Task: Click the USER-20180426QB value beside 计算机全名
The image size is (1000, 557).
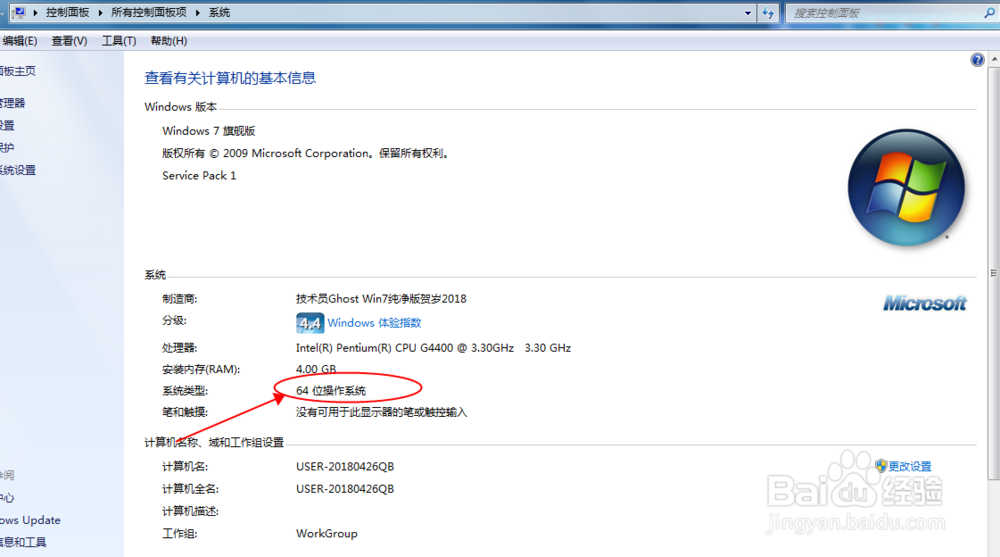Action: tap(345, 489)
